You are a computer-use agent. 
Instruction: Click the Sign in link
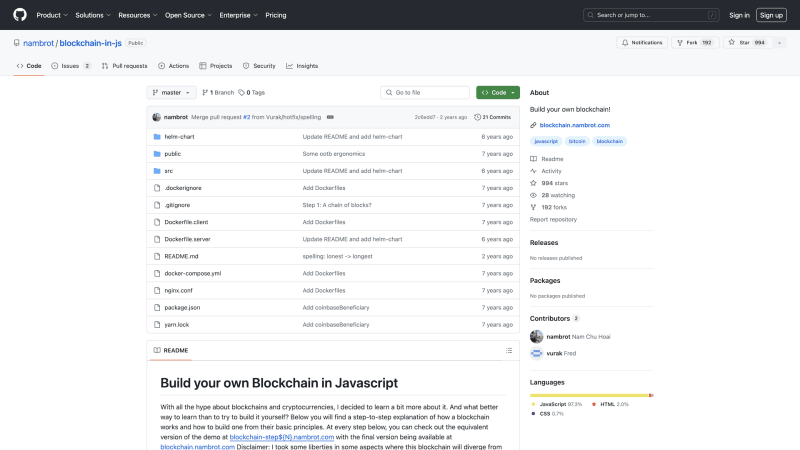739,15
